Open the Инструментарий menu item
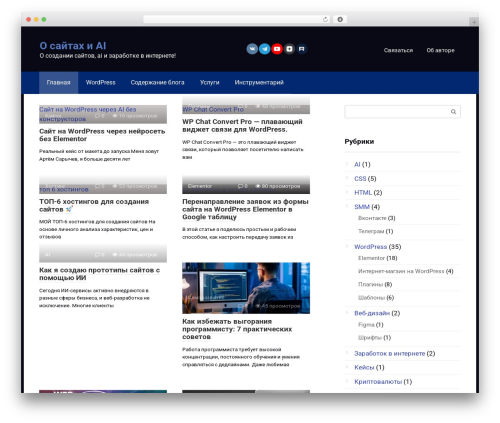 259,82
